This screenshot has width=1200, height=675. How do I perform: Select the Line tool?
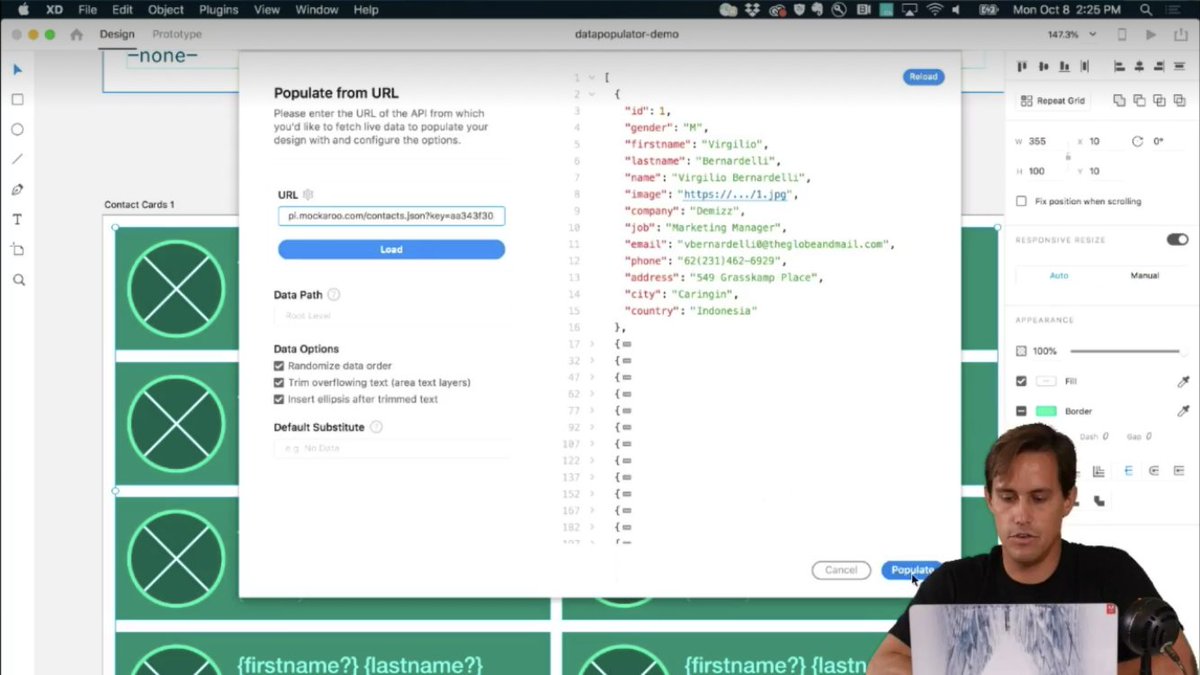(18, 159)
